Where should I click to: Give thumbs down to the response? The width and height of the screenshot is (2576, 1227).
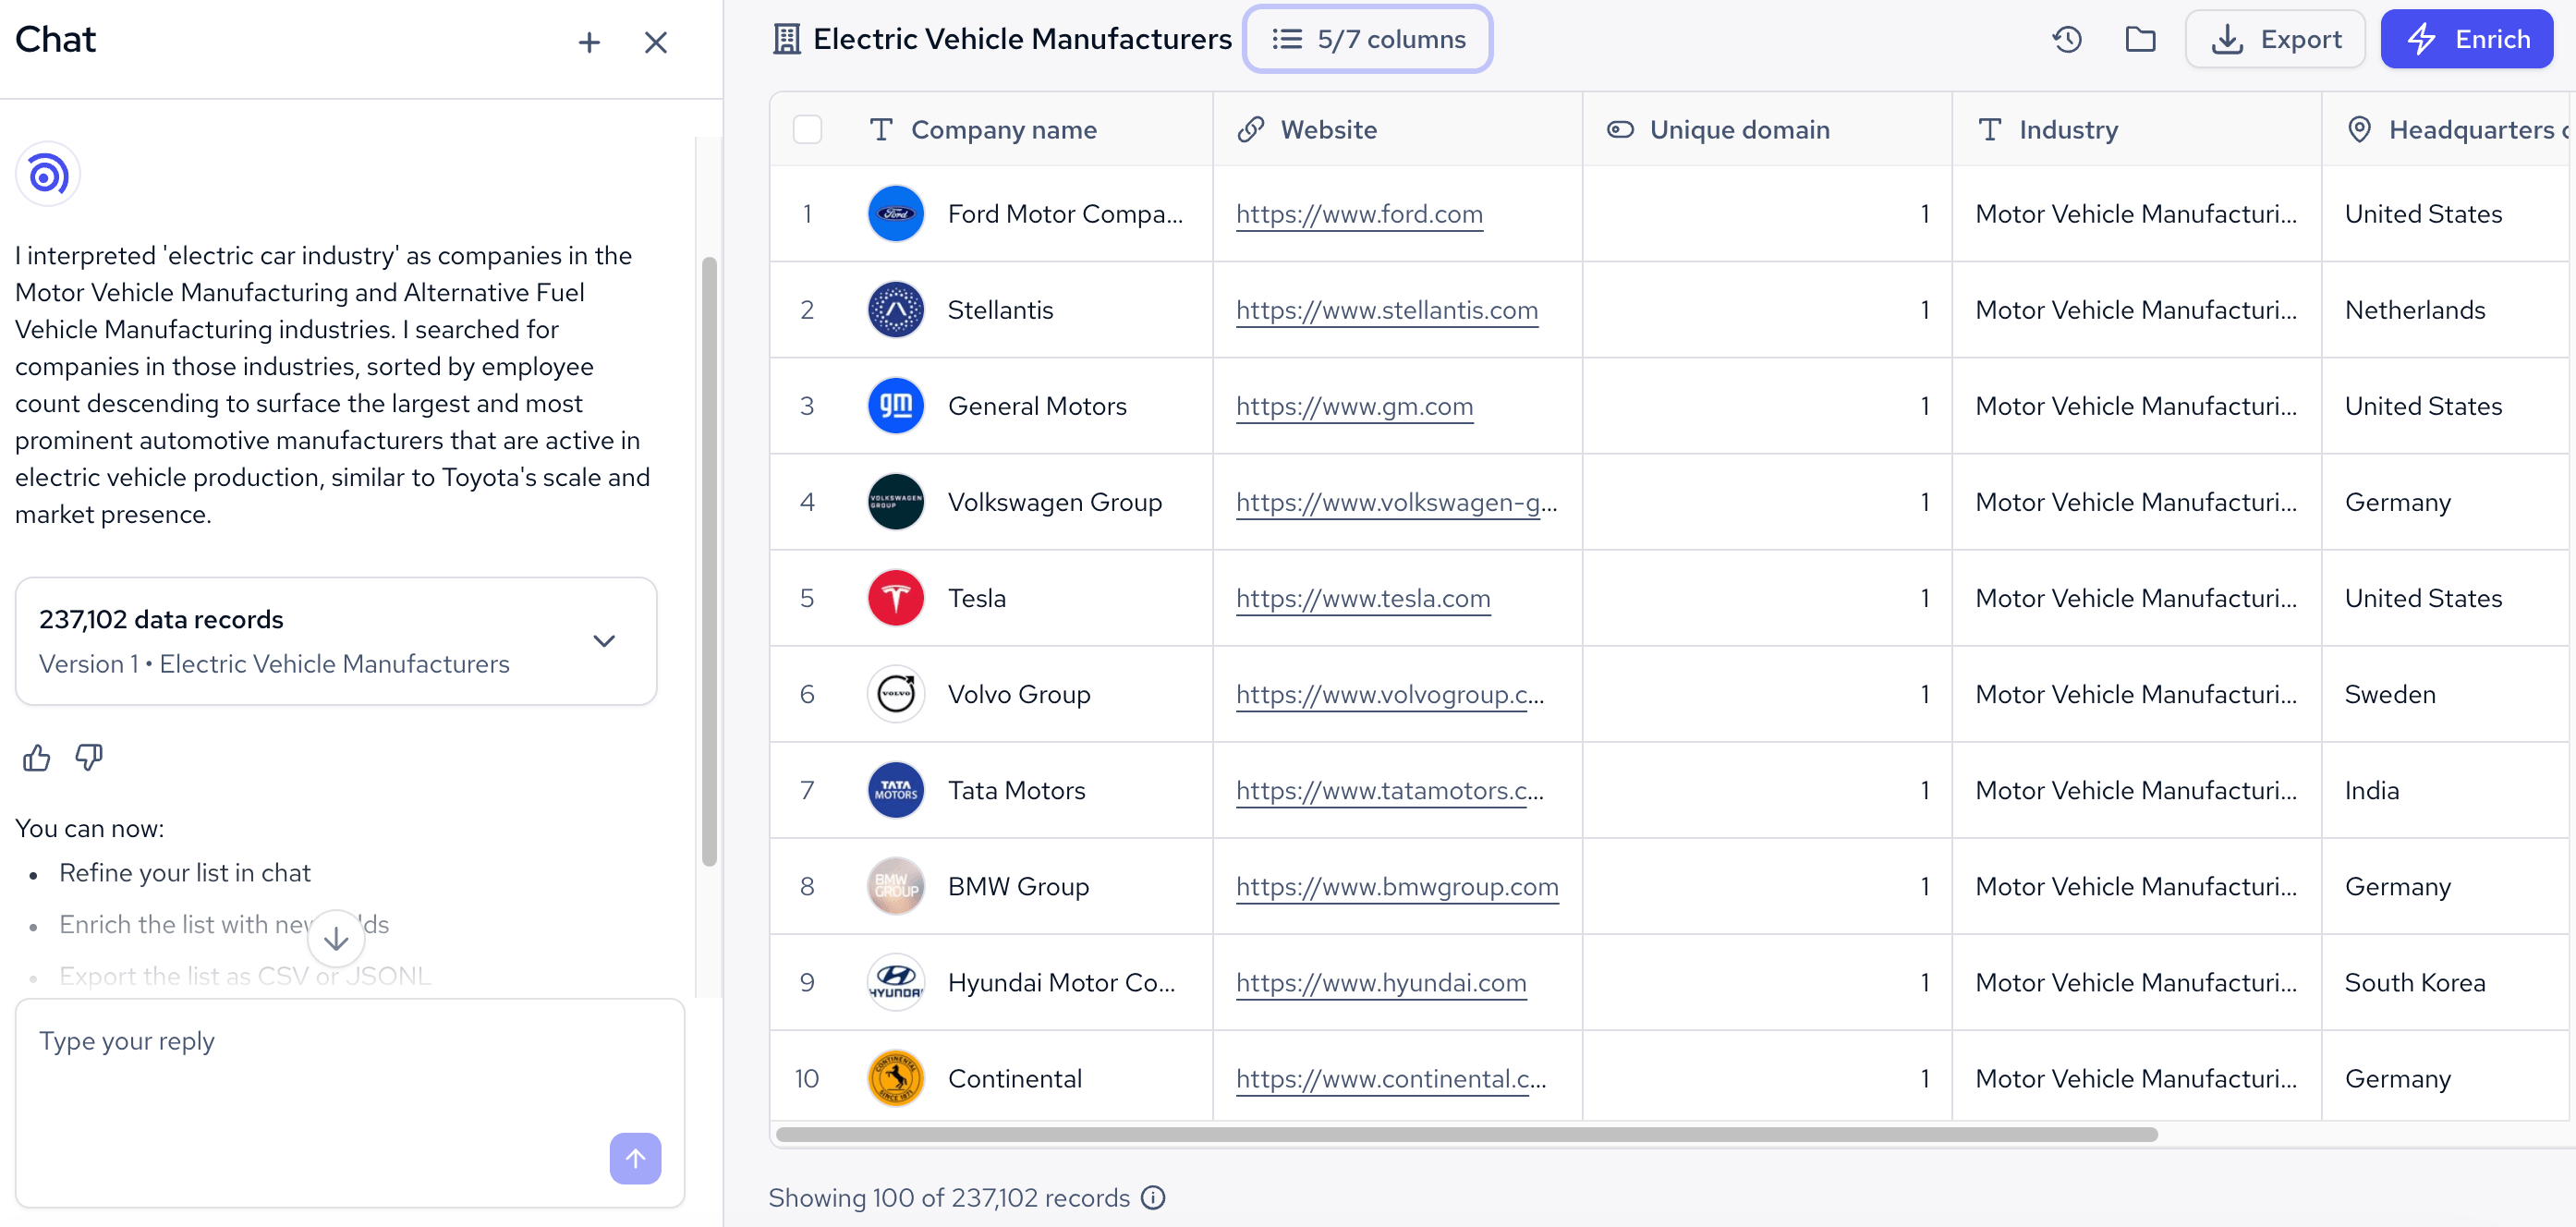(89, 758)
